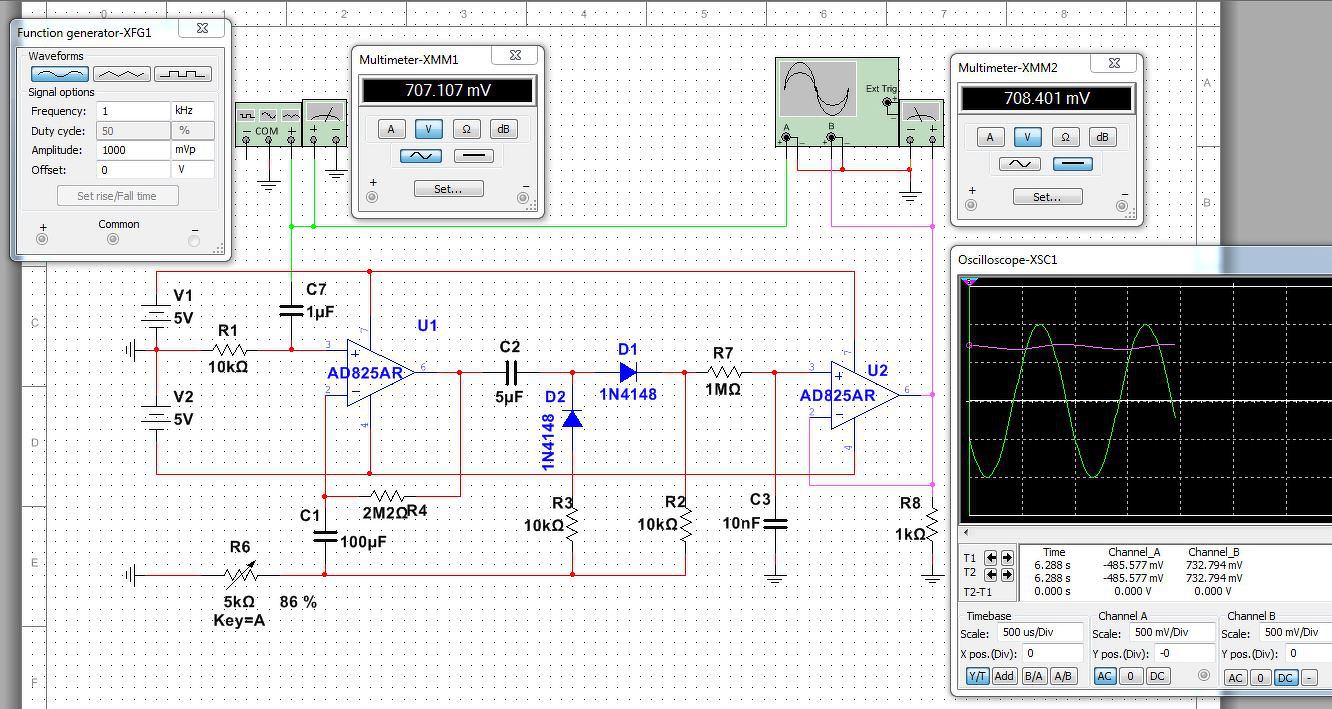Click the function generator Frequency value field
This screenshot has height=709, width=1332.
click(x=134, y=111)
